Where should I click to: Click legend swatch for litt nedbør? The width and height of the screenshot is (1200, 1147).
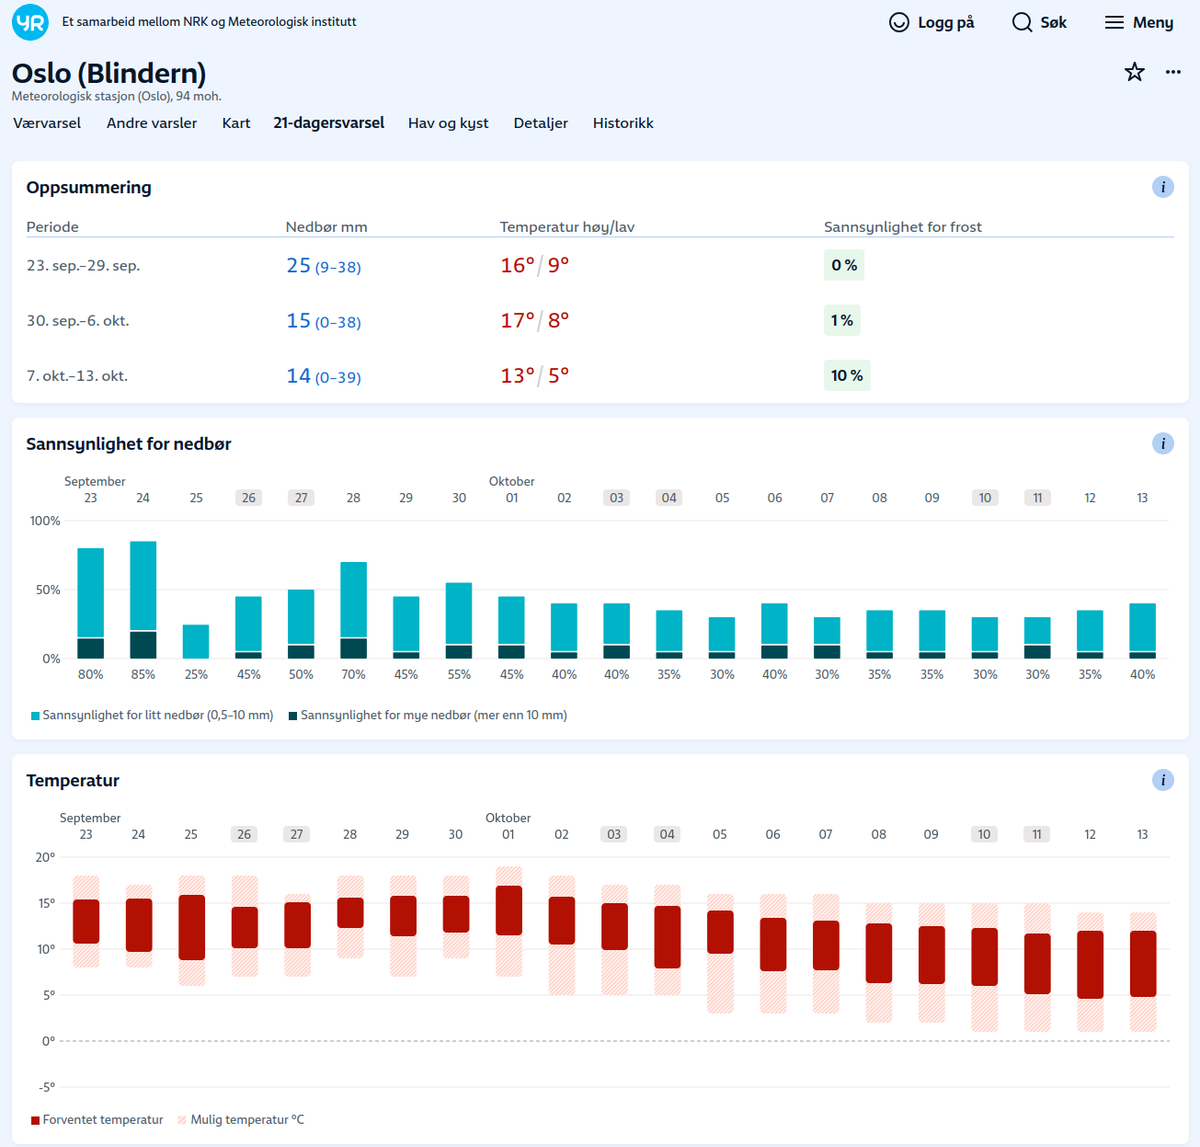coord(36,716)
